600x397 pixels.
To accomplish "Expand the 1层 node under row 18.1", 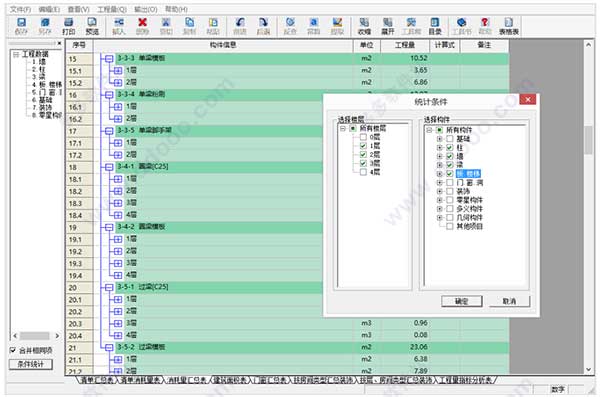I will [x=118, y=179].
